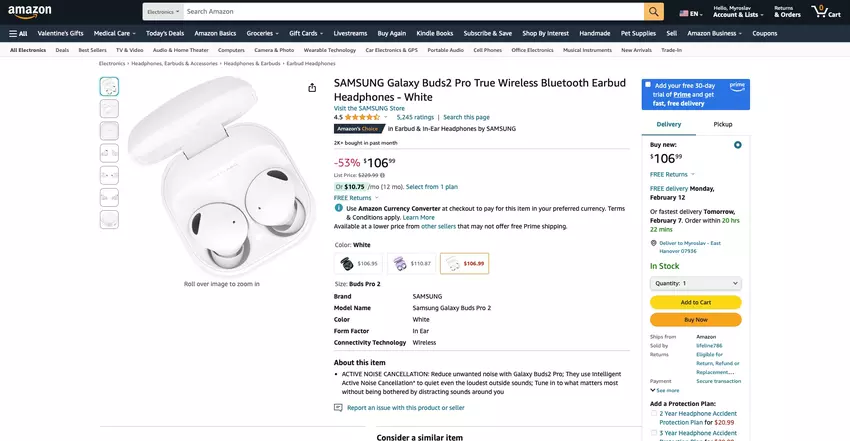Choose the black color option at $106.95
Image resolution: width=850 pixels, height=441 pixels.
359,263
